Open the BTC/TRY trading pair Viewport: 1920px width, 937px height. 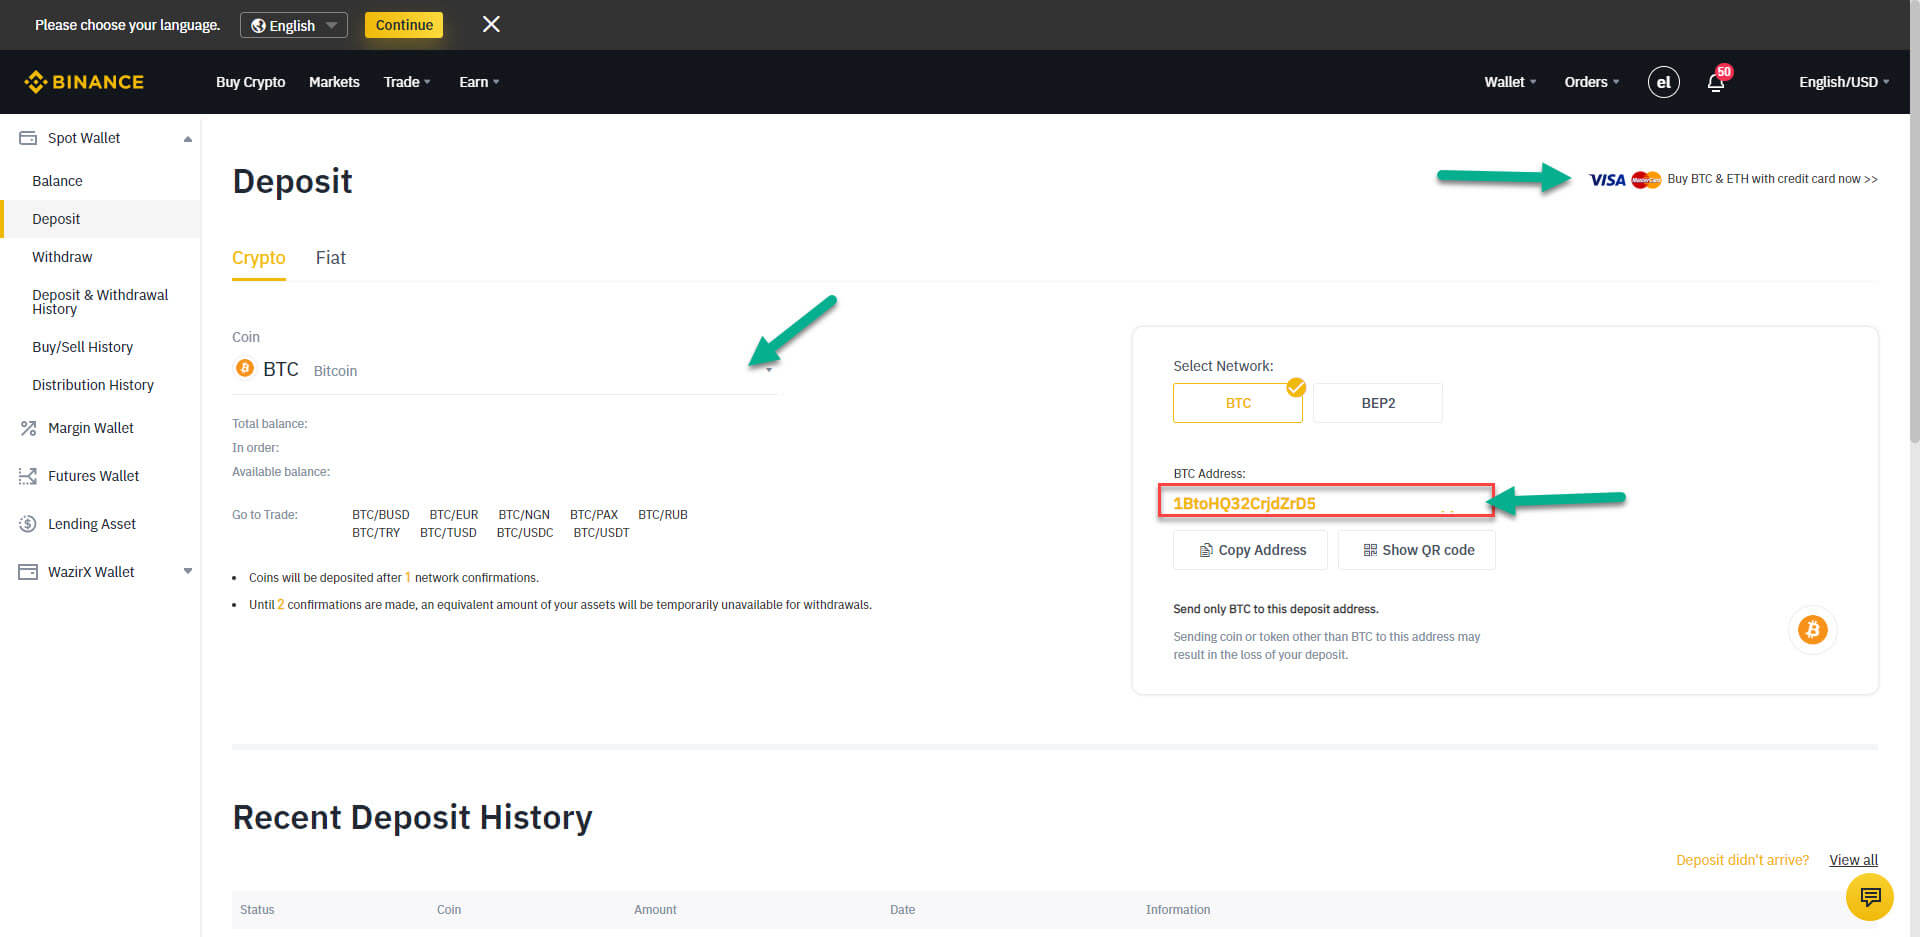[376, 533]
